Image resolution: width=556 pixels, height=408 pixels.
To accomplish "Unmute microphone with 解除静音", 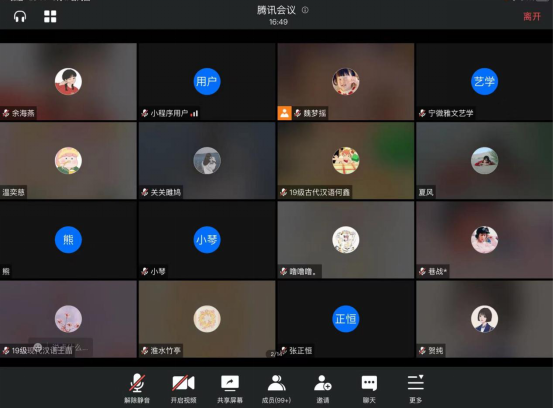I will (x=137, y=388).
